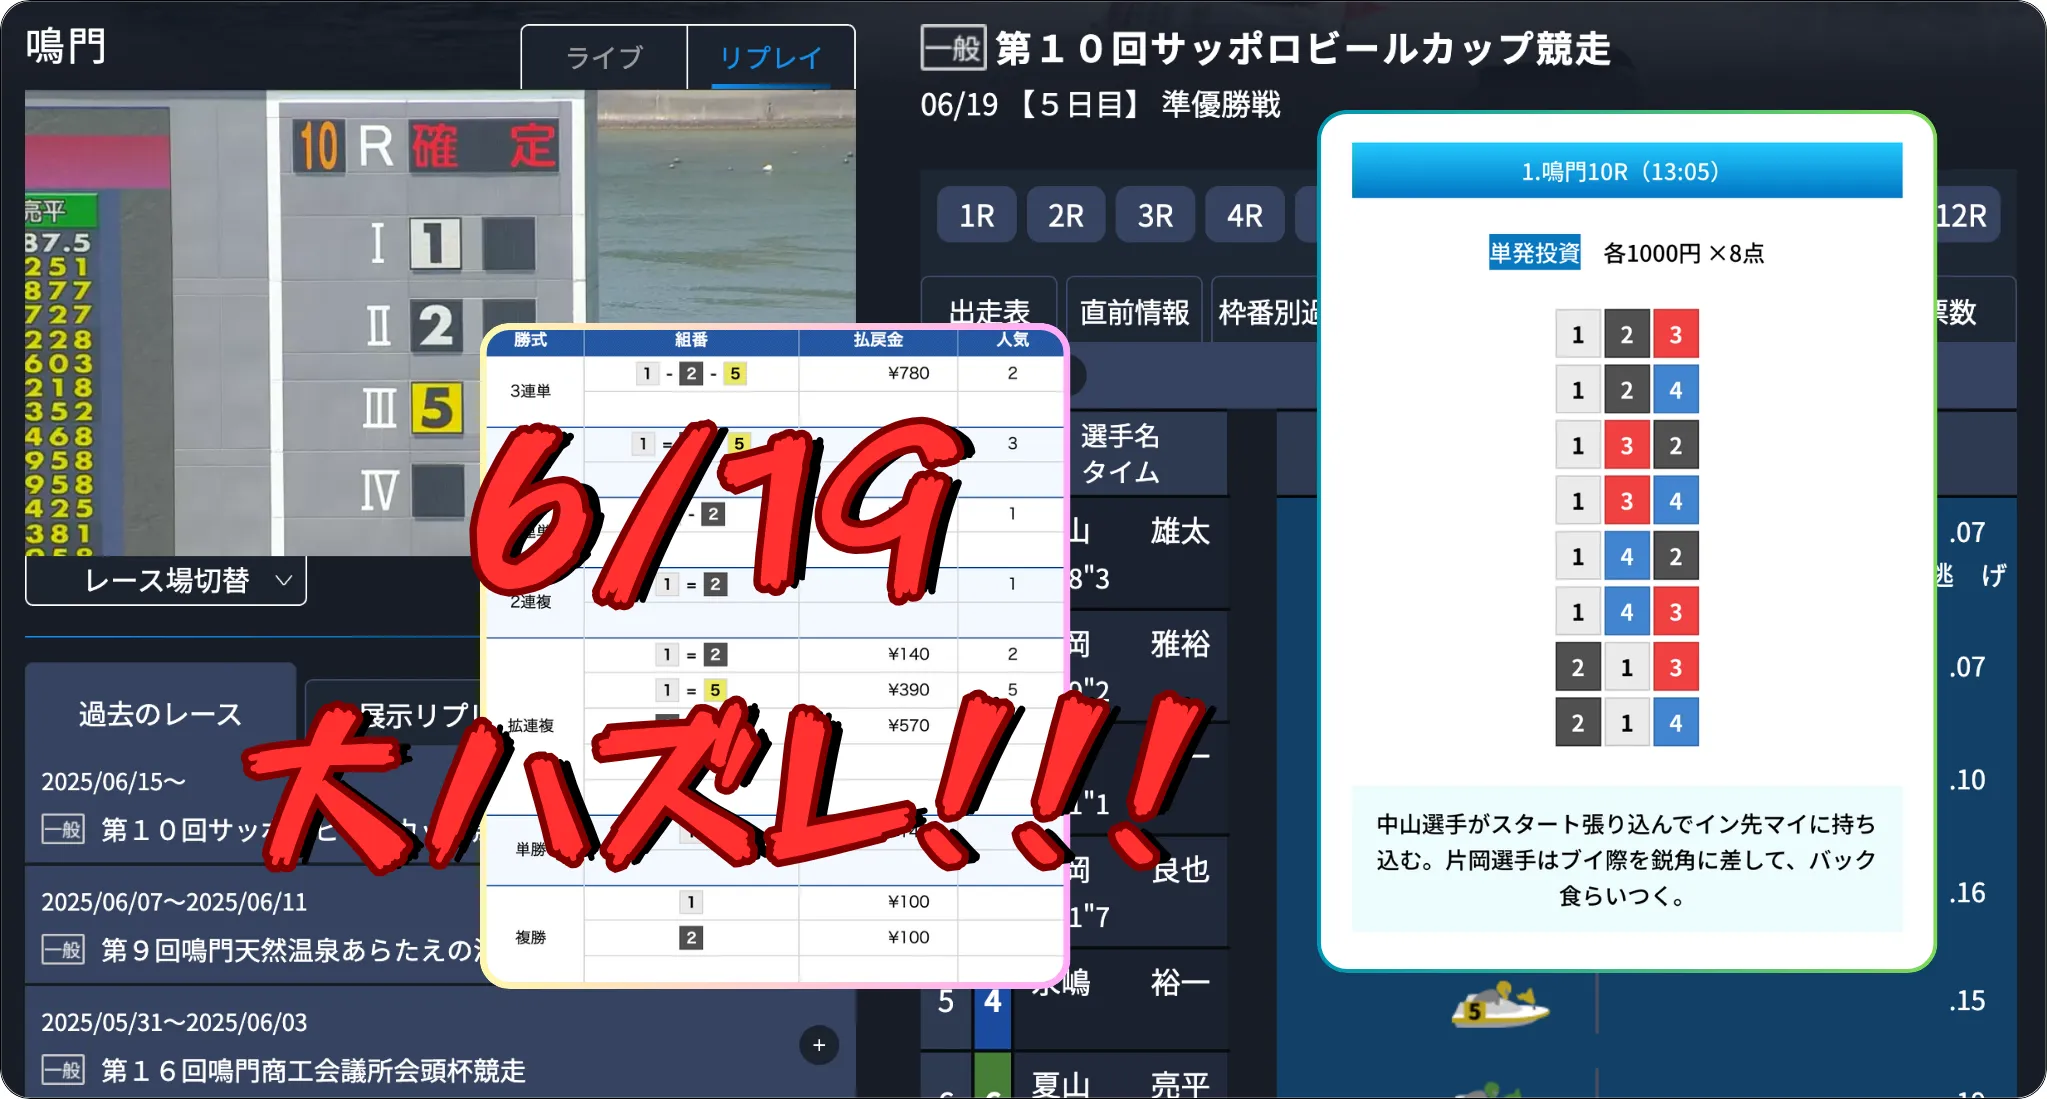Click blue number 4 in last bet row
The height and width of the screenshot is (1099, 2047).
1675,722
